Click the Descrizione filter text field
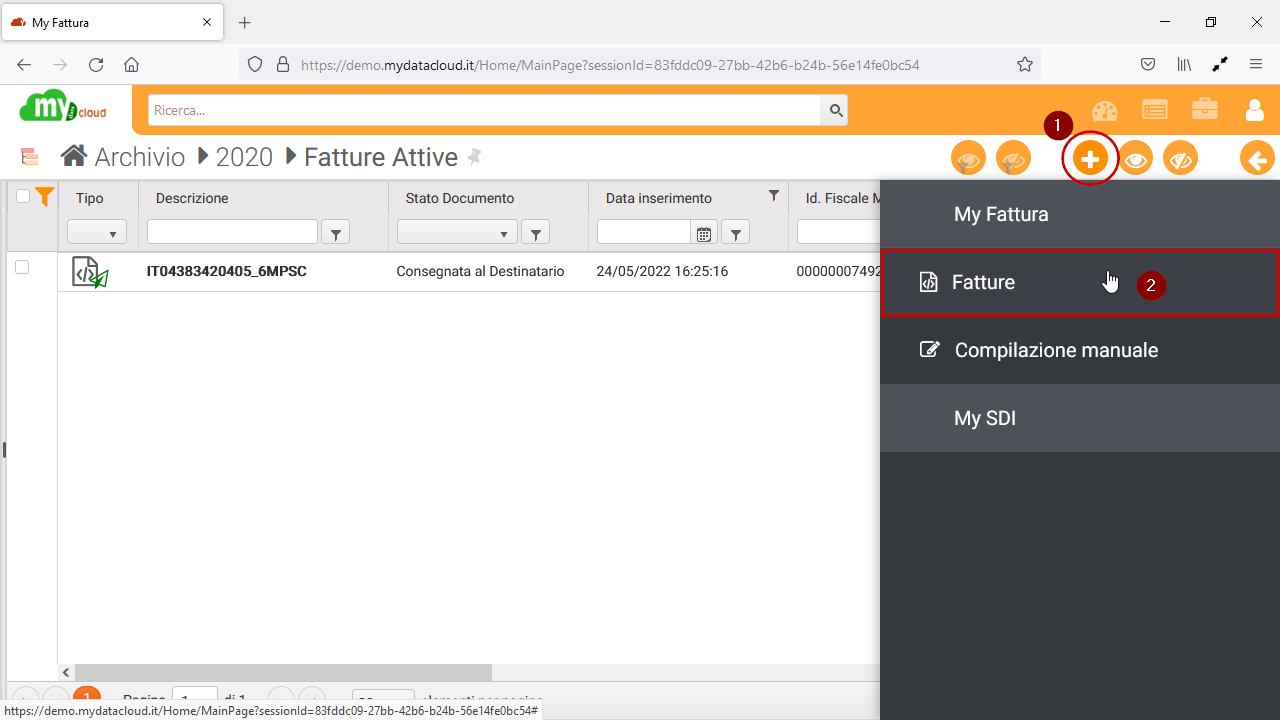1280x720 pixels. pos(232,232)
